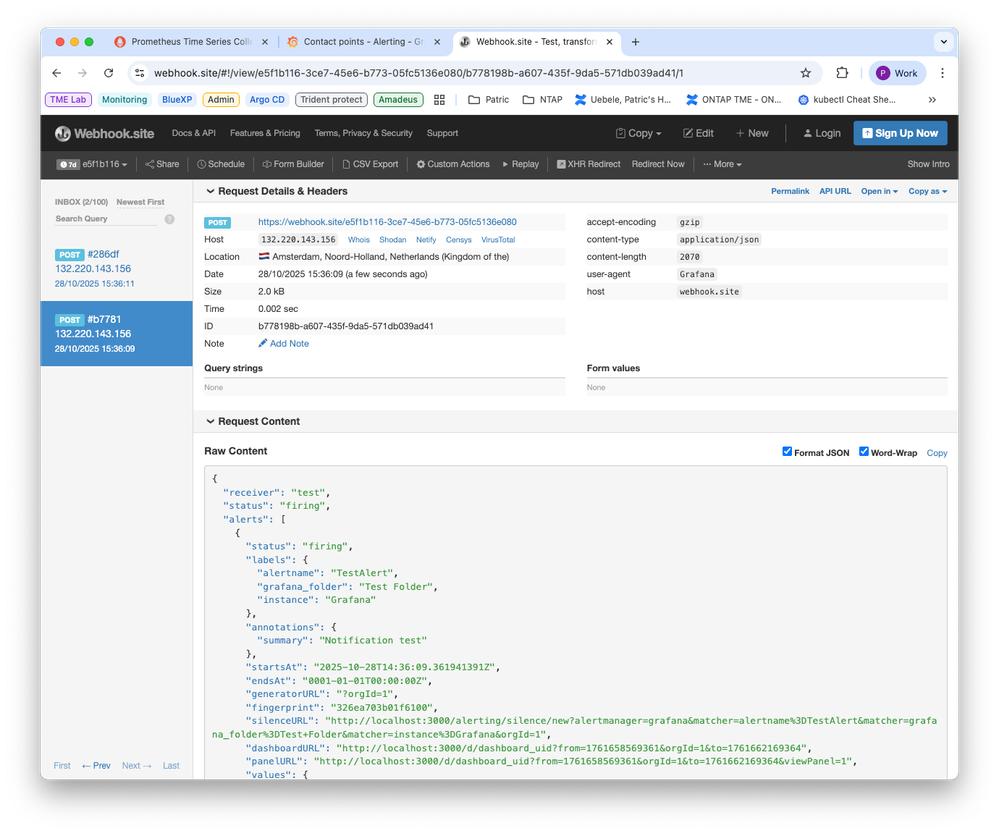This screenshot has height=833, width=999.
Task: Click the Search Query input field
Action: coord(105,219)
